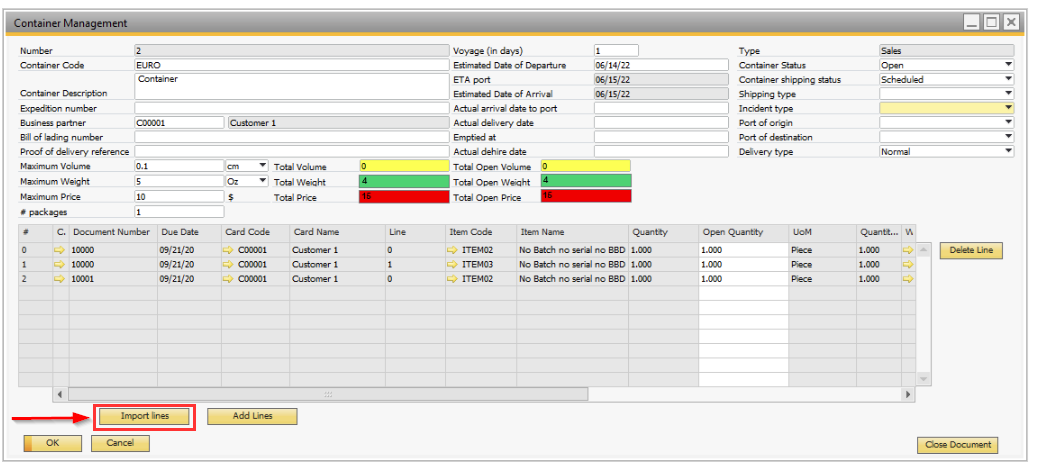Open link arrow next to ITEM02 in row 2

pos(453,280)
